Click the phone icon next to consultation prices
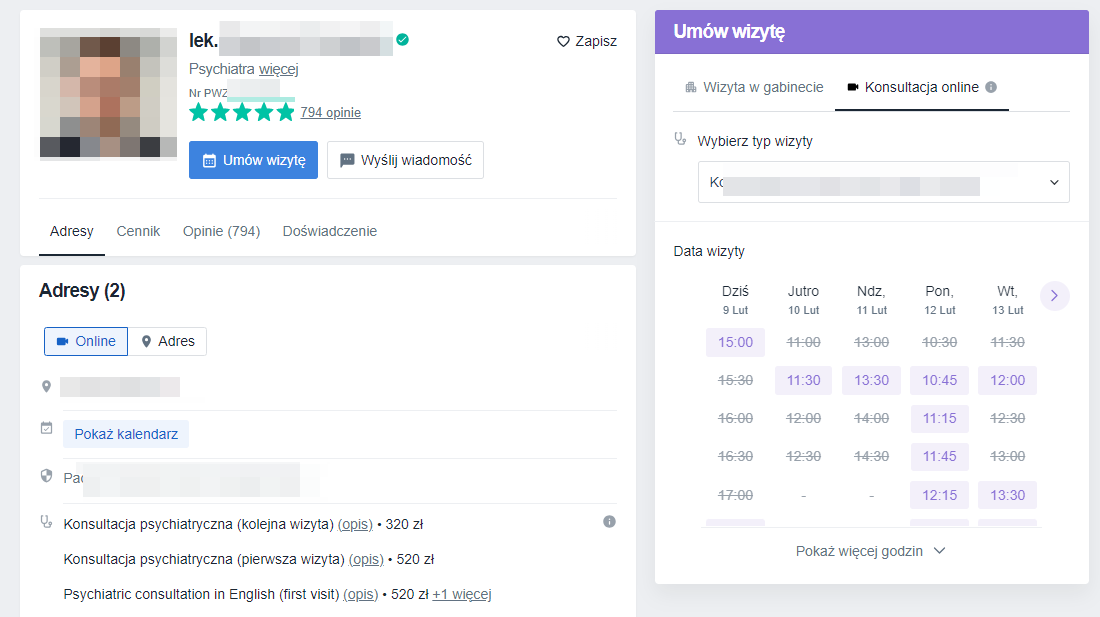Image resolution: width=1100 pixels, height=617 pixels. coord(46,521)
